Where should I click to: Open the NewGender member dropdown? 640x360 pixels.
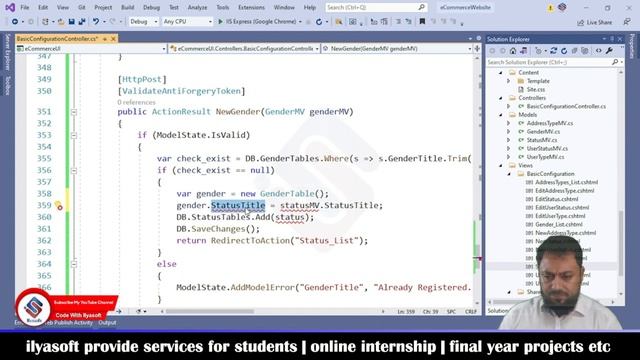coord(397,49)
